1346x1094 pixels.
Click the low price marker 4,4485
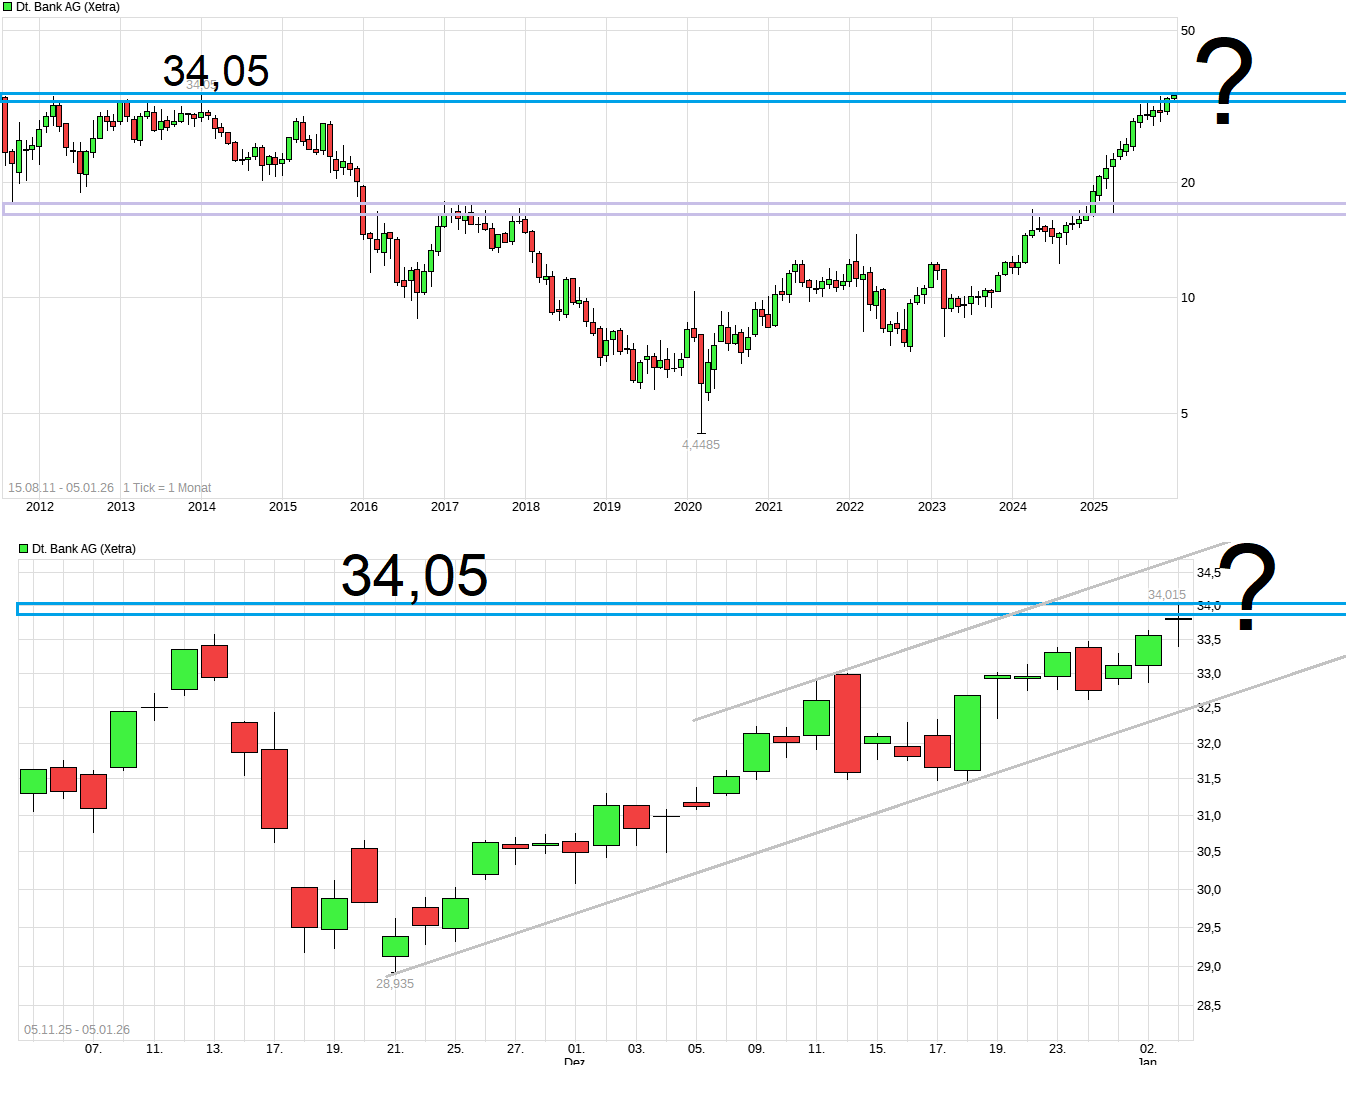coord(700,444)
